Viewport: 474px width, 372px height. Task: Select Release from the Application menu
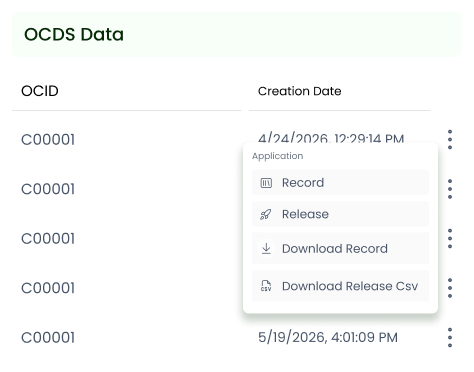340,214
